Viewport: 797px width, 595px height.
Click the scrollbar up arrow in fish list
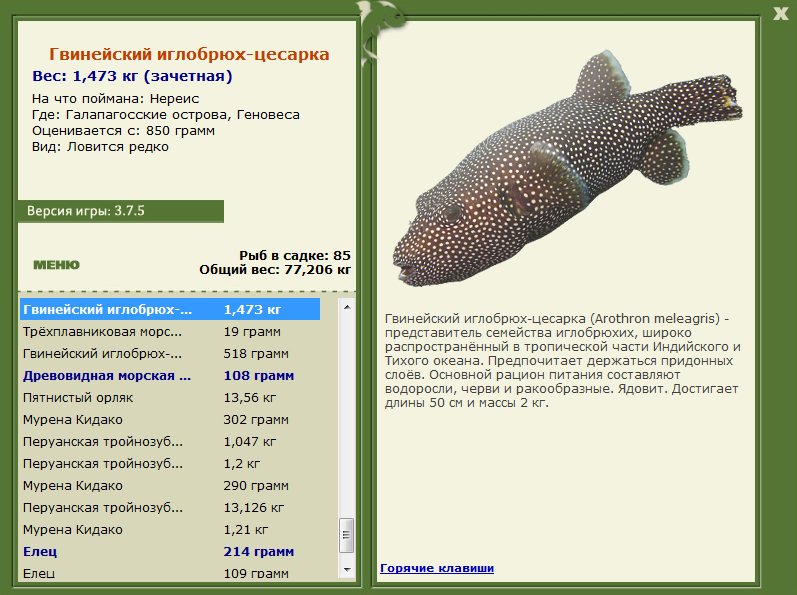coord(347,307)
